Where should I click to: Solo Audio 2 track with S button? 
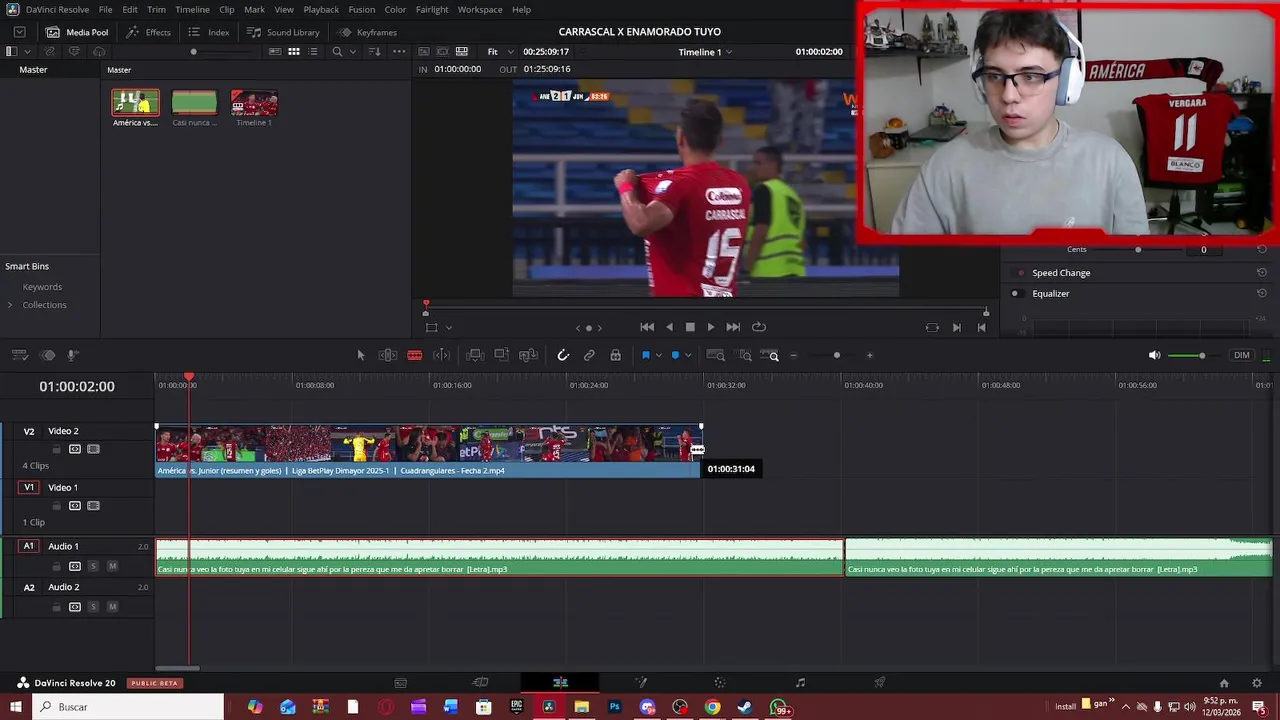point(93,607)
